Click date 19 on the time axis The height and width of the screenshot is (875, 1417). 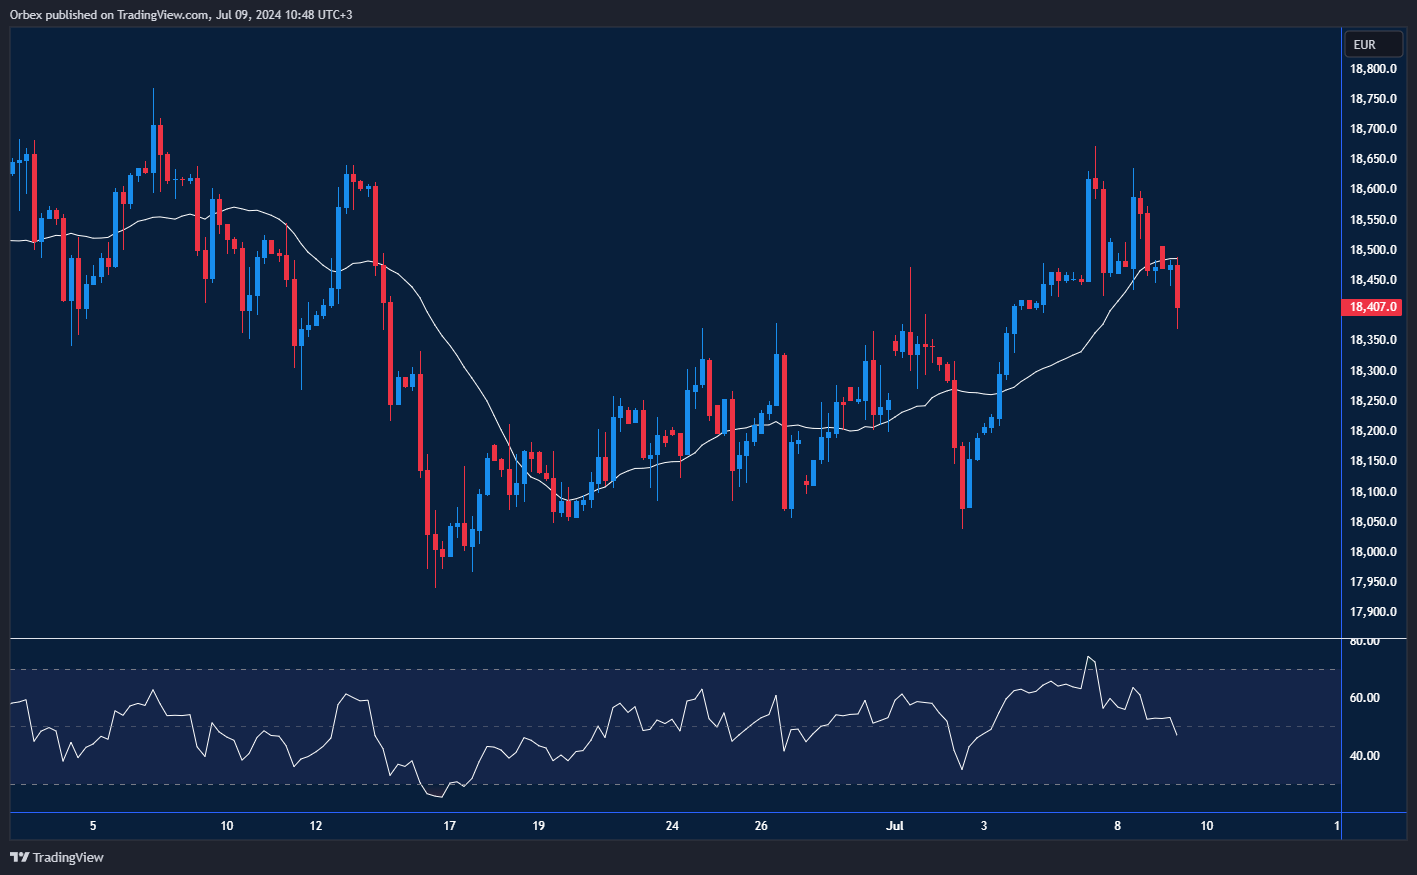point(539,826)
